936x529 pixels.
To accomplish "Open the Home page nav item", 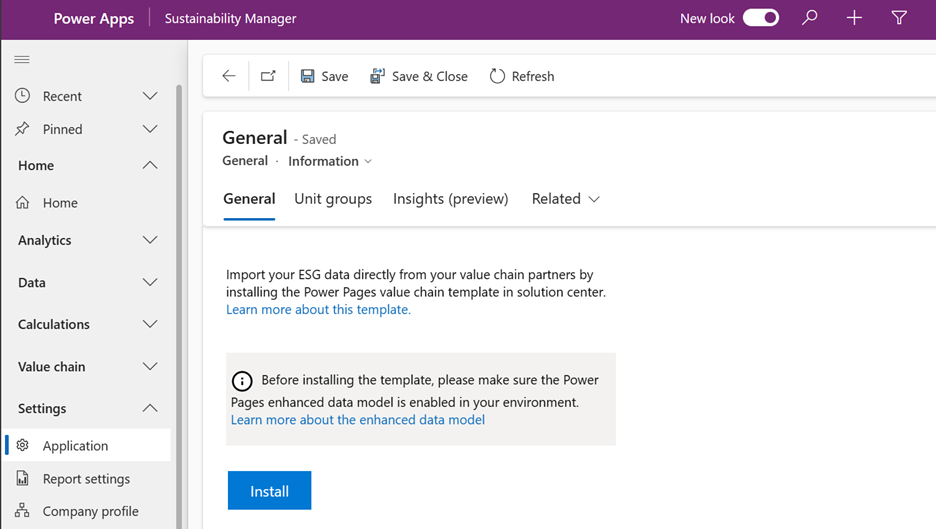I will (87, 203).
